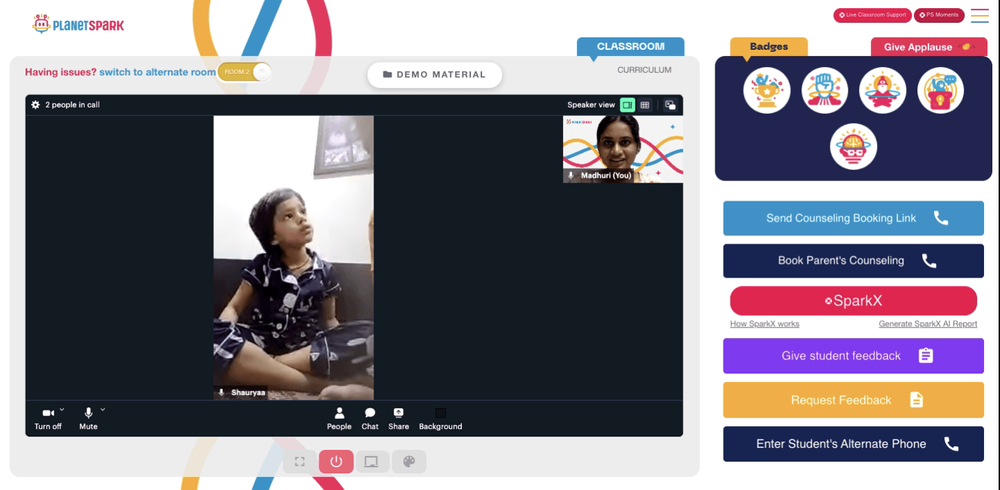Select Madhuri (You) video thumbnail

(622, 149)
